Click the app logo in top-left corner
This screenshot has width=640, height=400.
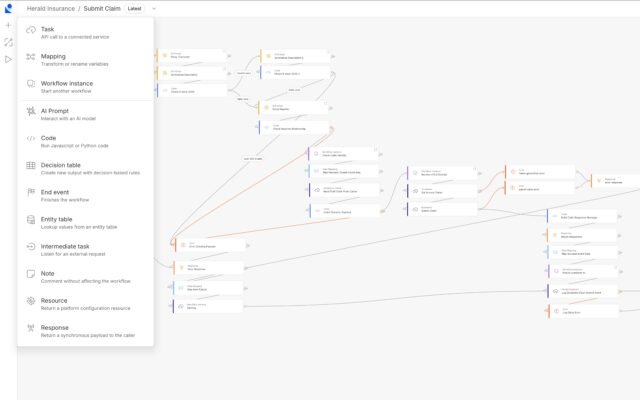click(9, 8)
